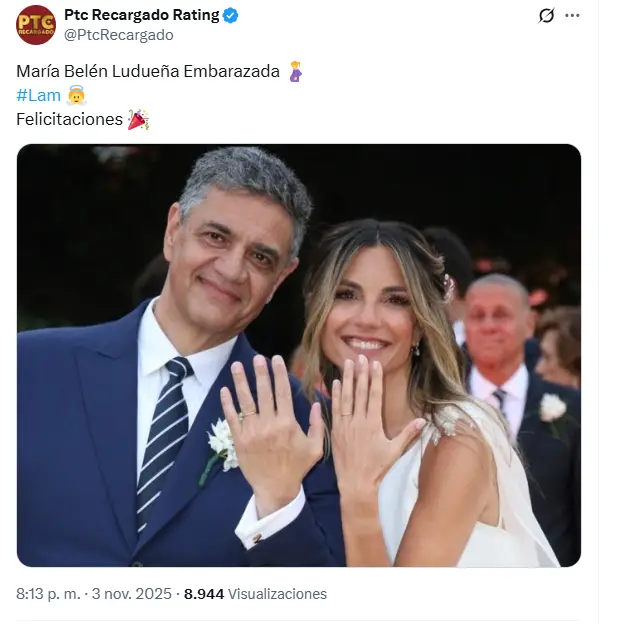Screen dimensions: 626x624
Task: Click the María Belén Ludueña Embarazada text
Action: point(148,72)
